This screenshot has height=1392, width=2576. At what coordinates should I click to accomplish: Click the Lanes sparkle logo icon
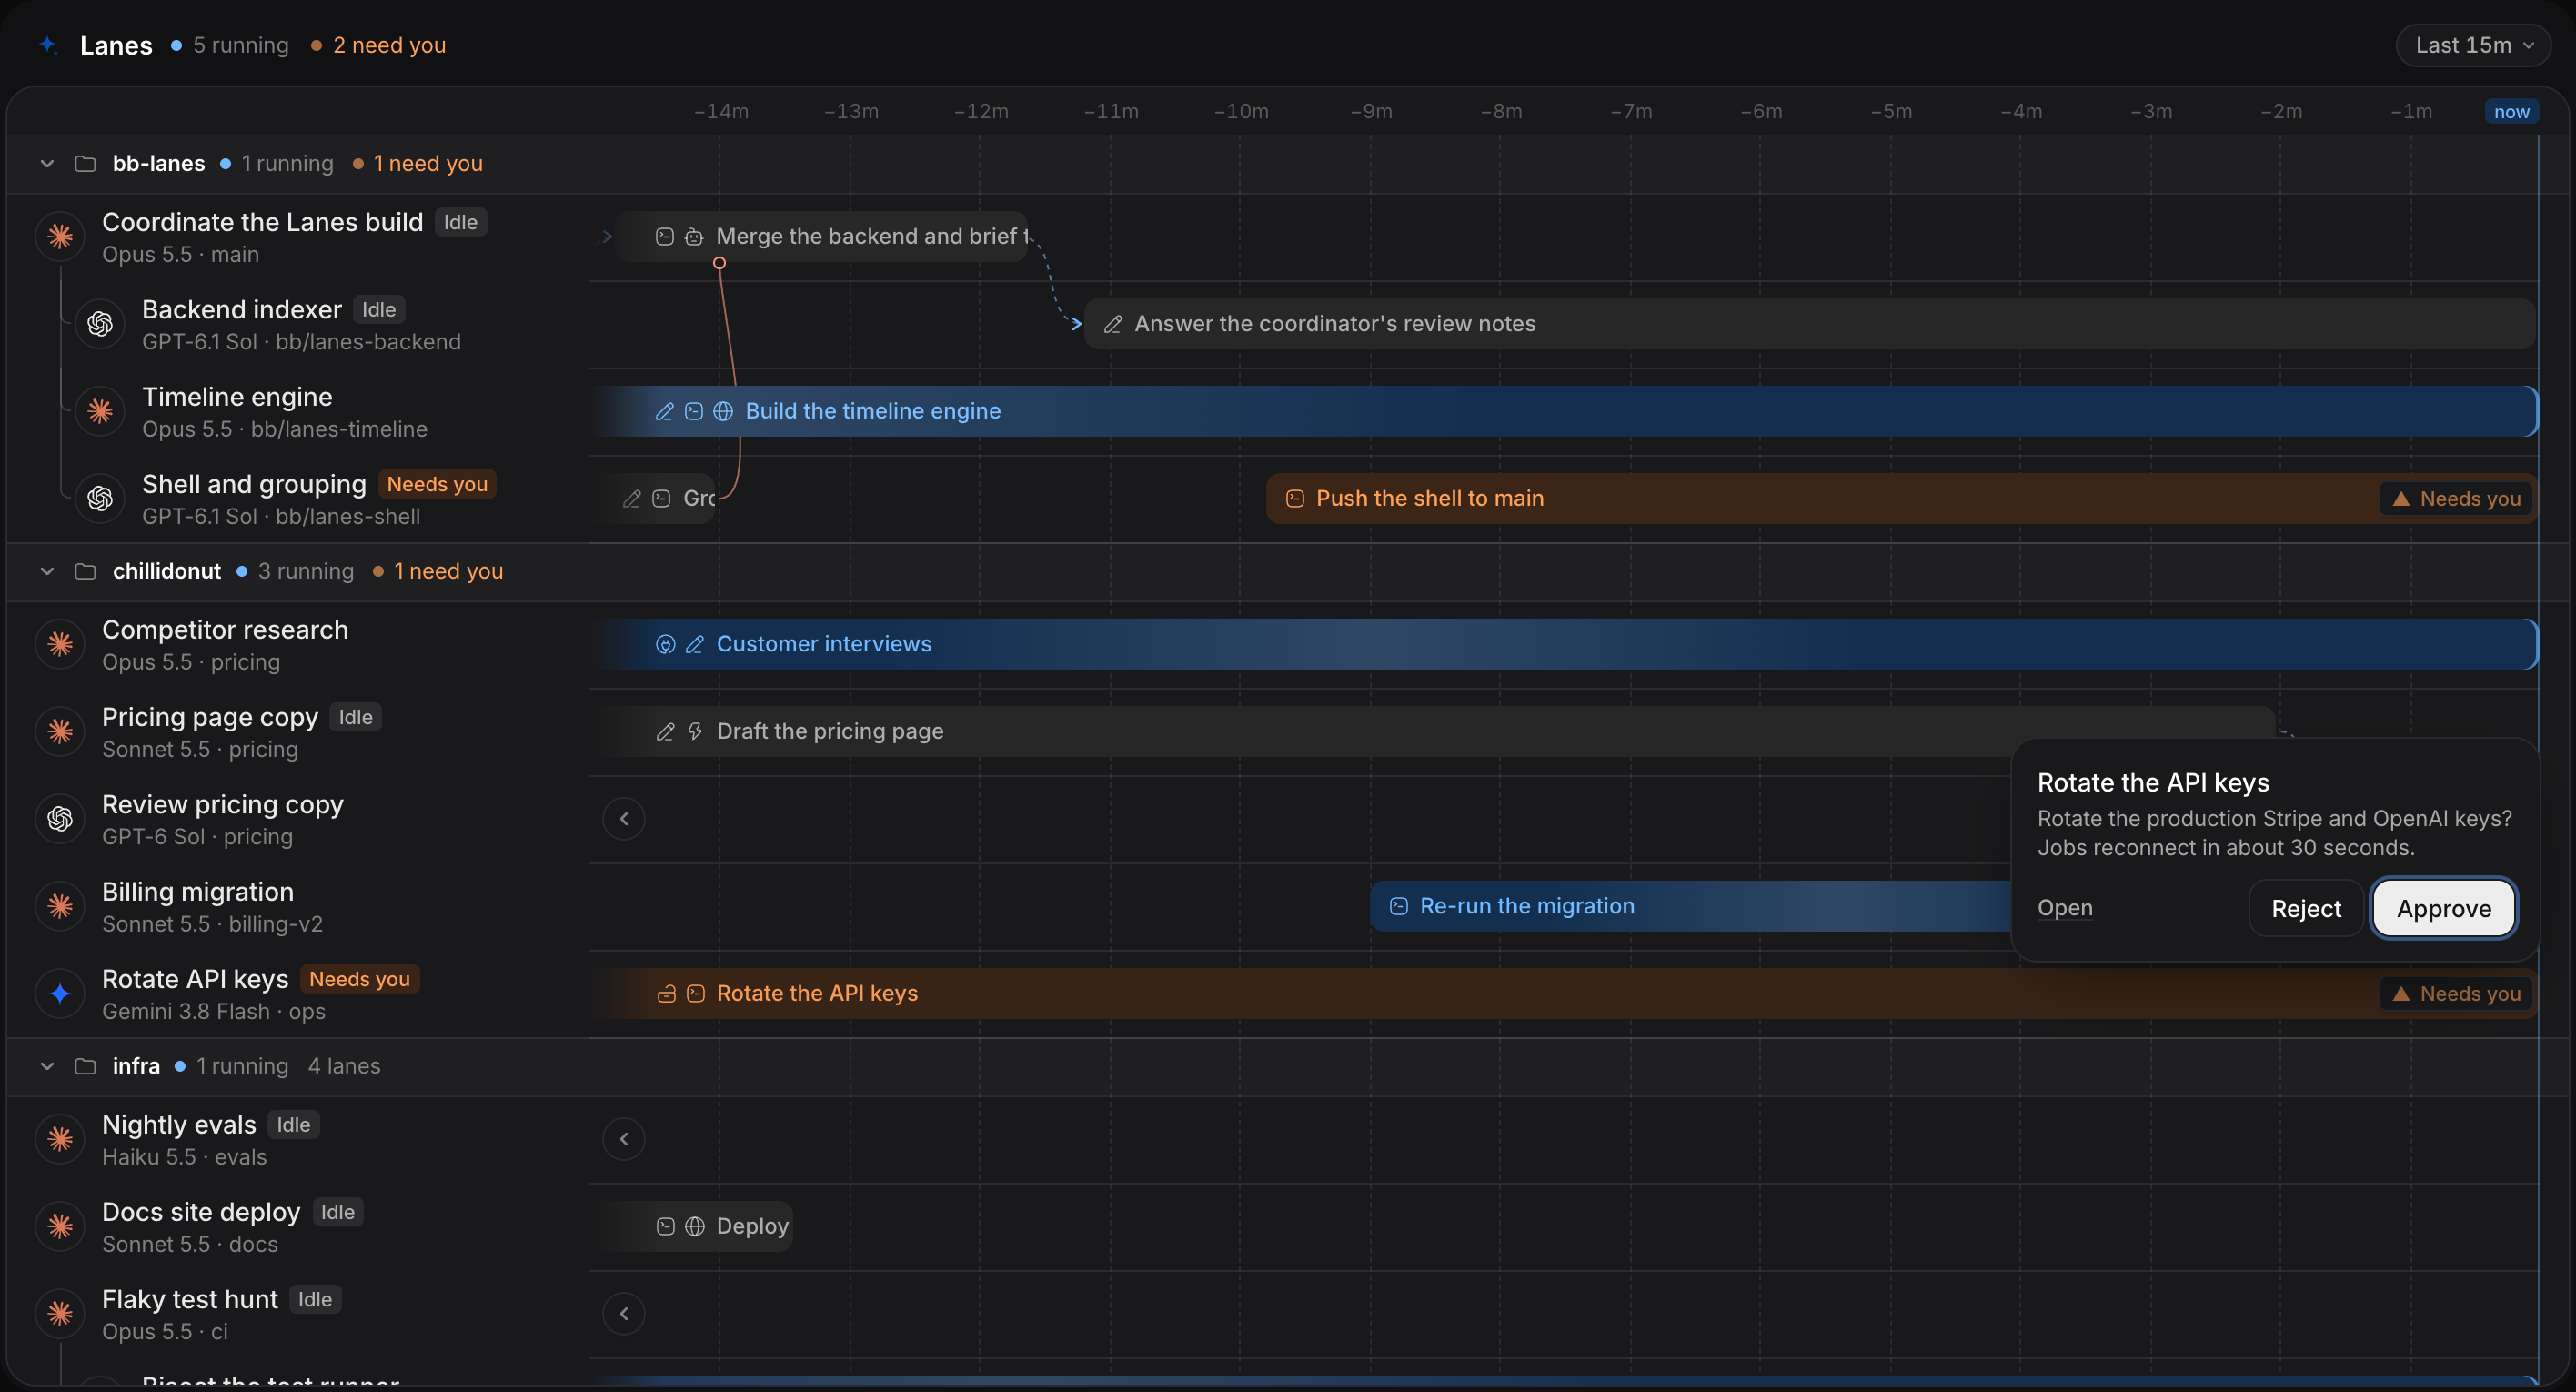click(48, 45)
